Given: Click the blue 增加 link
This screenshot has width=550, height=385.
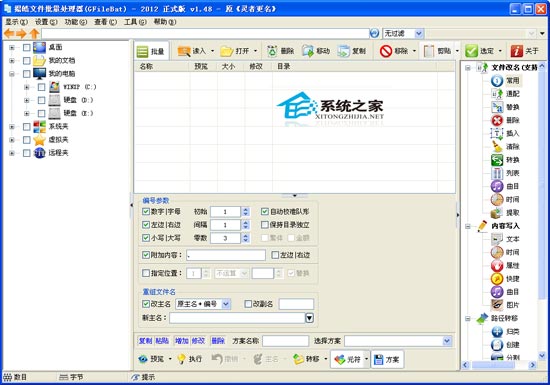Looking at the screenshot, I should [182, 341].
